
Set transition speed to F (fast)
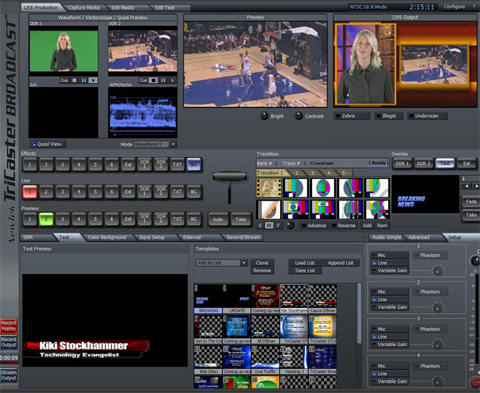coord(278,226)
